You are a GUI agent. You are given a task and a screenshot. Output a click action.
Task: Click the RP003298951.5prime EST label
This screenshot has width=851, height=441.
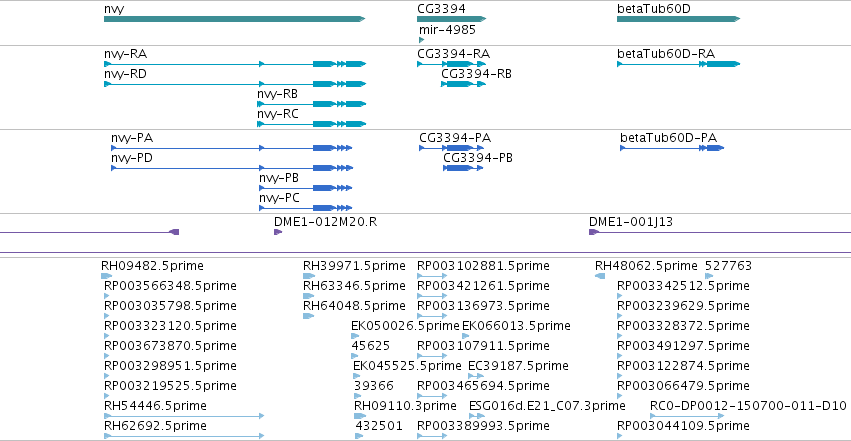(x=170, y=366)
